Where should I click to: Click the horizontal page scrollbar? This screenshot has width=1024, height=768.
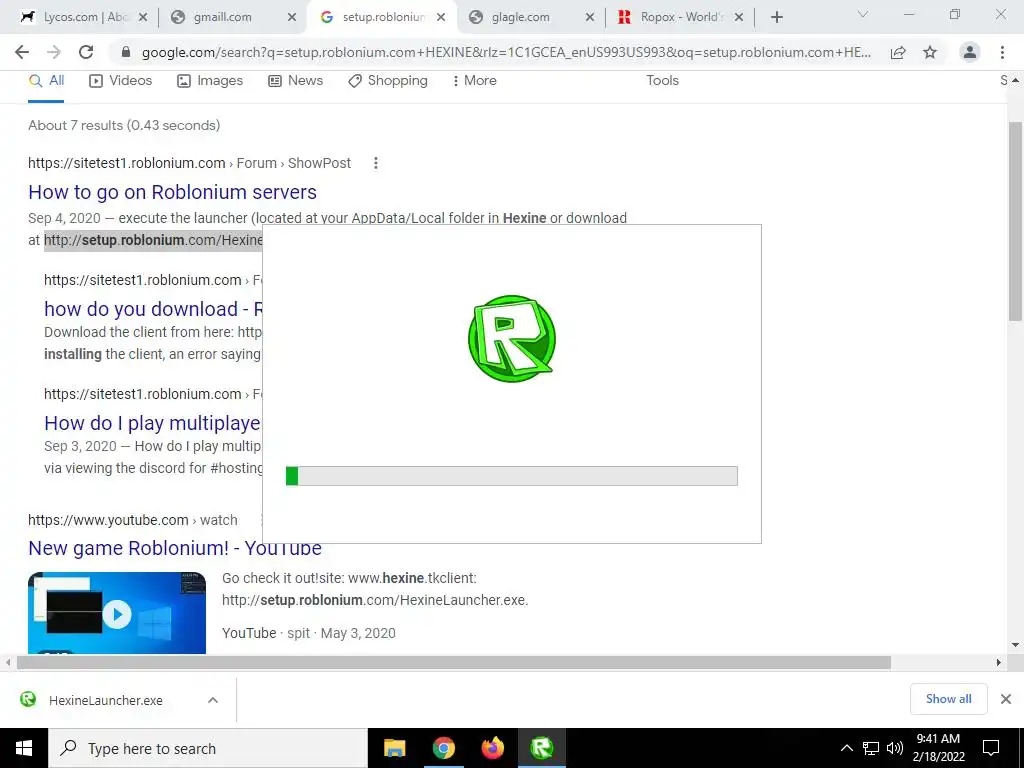pos(454,662)
